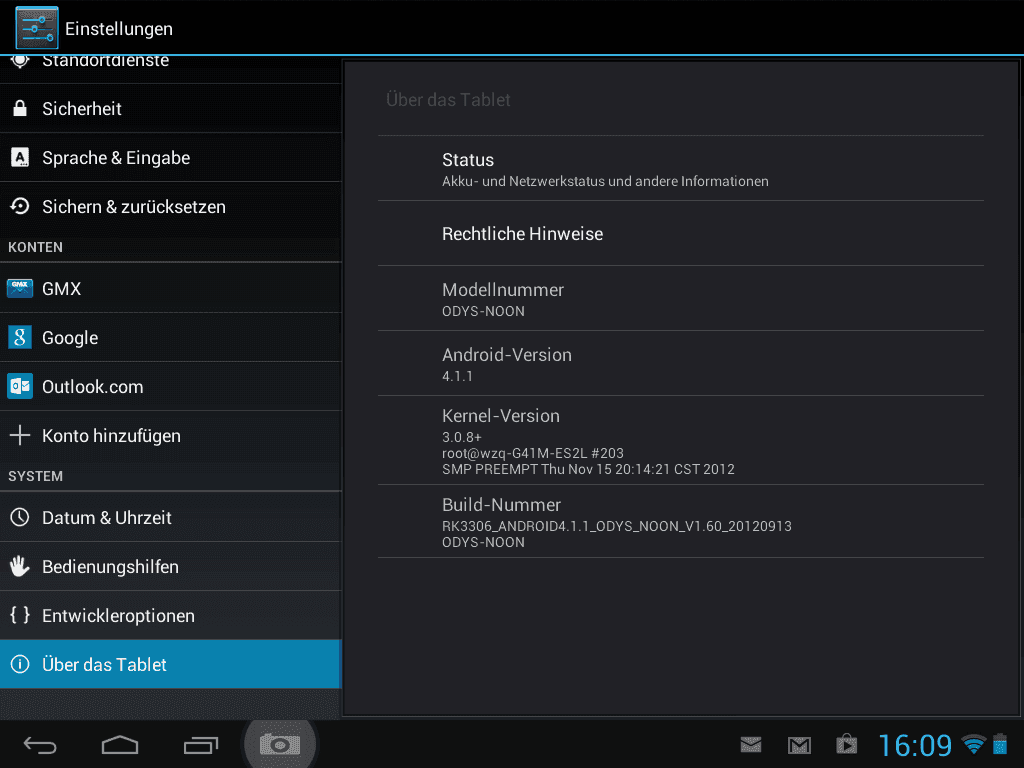Open the Outlook.com account entry
Viewport: 1024px width, 768px height.
[170, 386]
